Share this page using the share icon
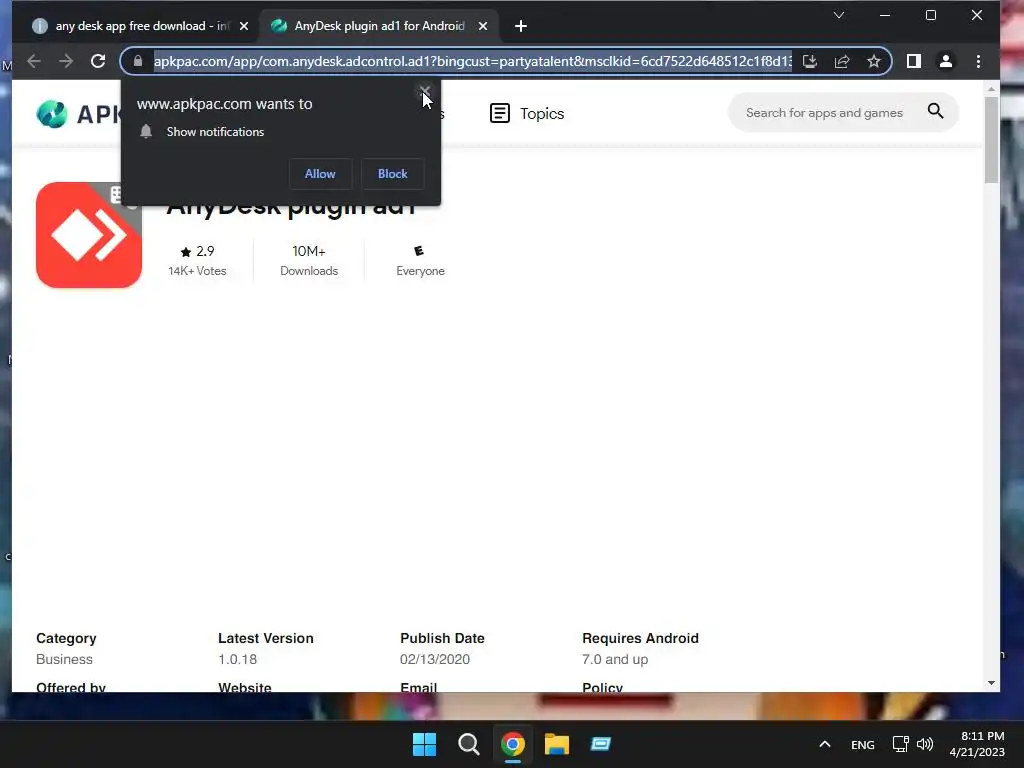Image resolution: width=1024 pixels, height=768 pixels. (x=842, y=61)
